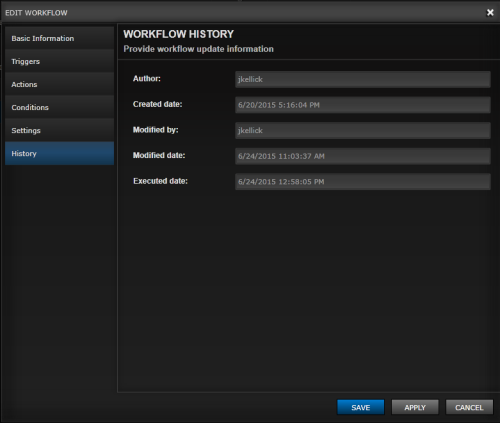Click the Created date field
This screenshot has height=423, width=500.
363,105
